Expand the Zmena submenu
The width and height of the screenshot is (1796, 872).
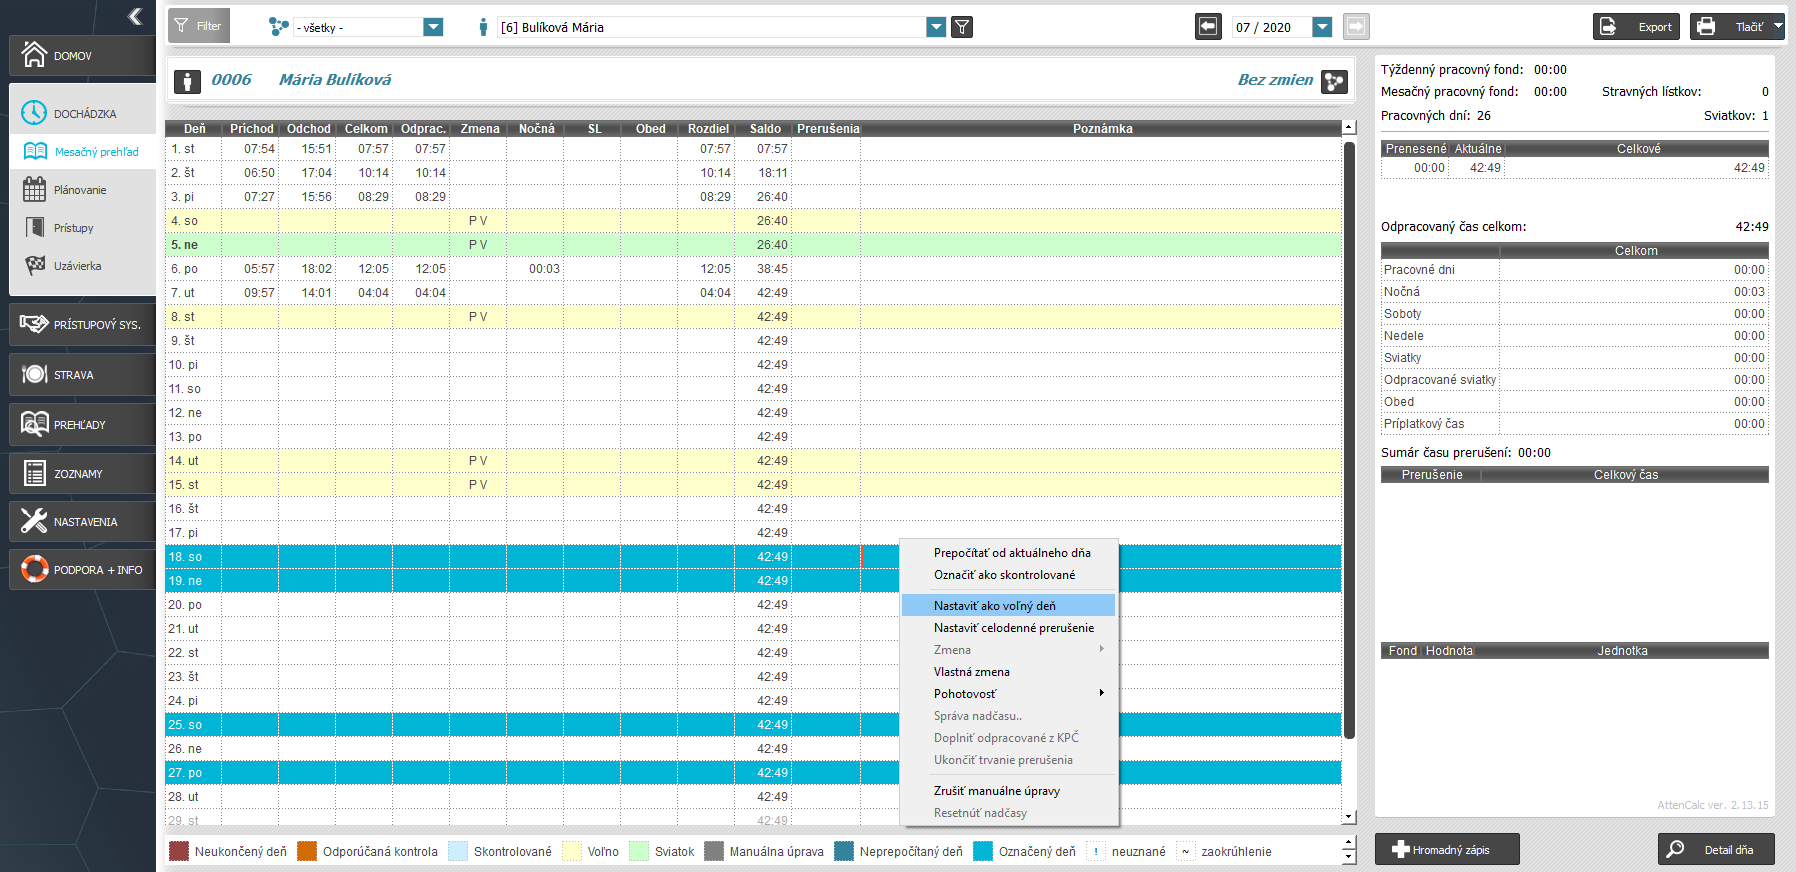[1102, 649]
